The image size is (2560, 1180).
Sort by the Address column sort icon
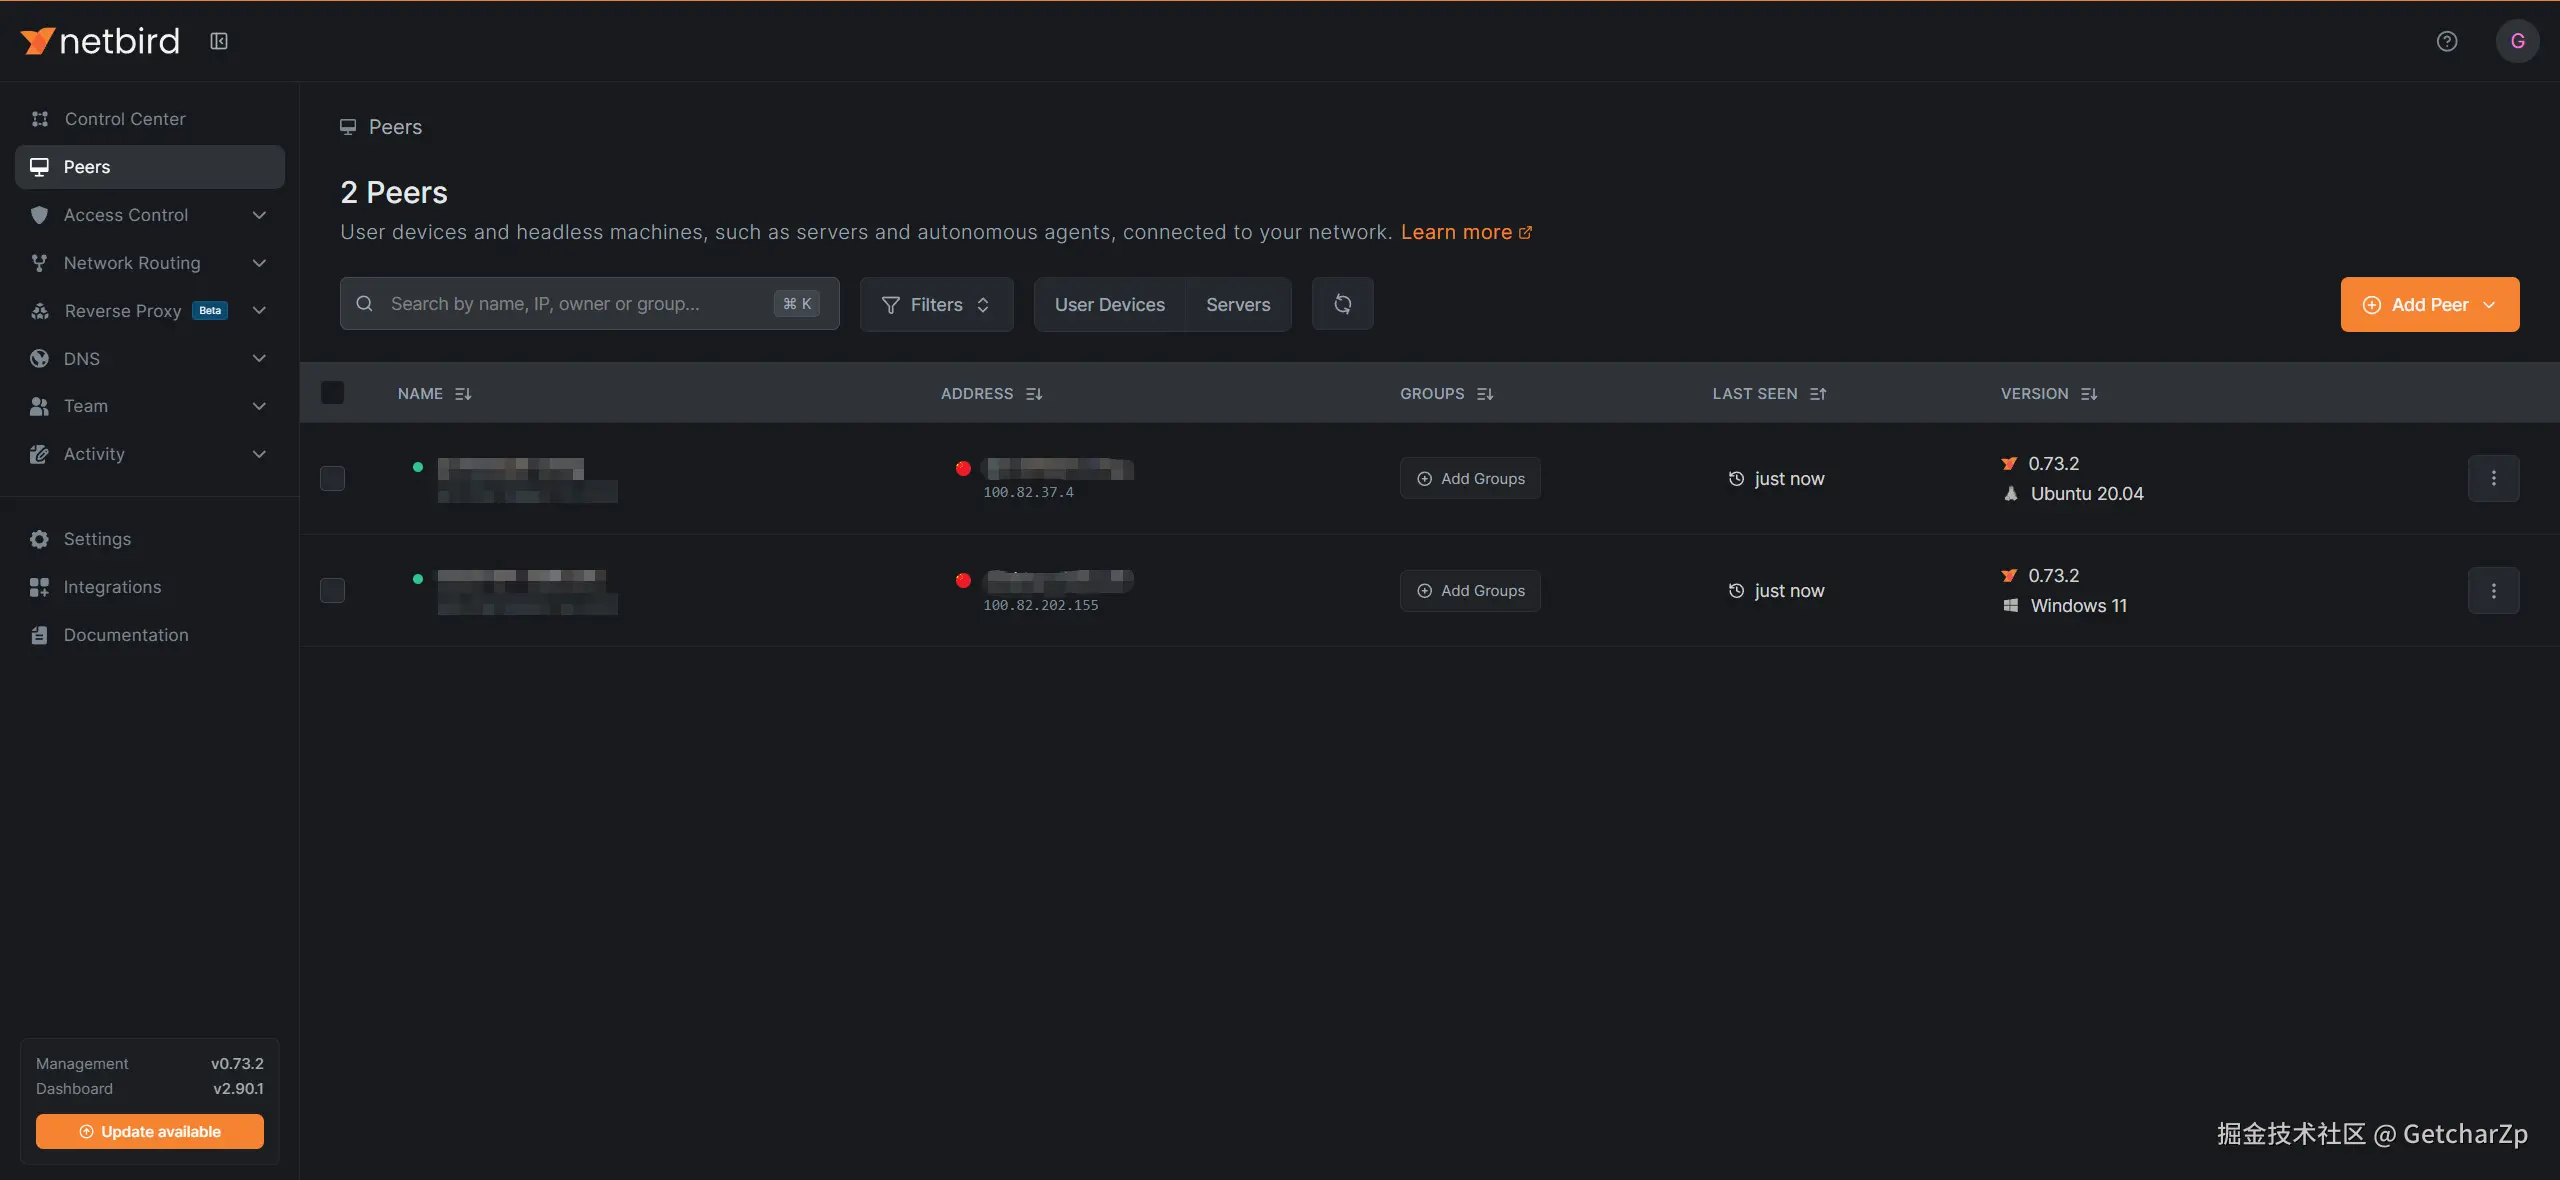coord(1034,394)
